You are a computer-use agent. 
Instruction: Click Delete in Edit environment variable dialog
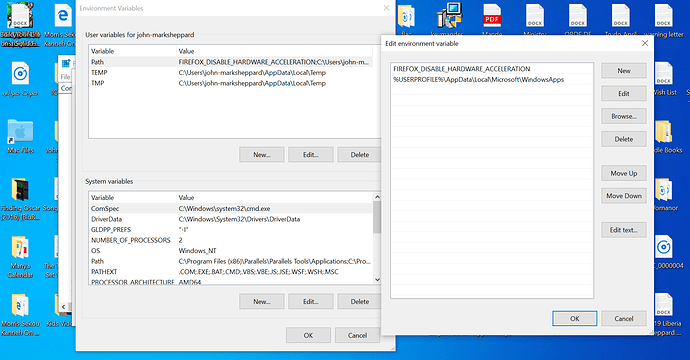tap(624, 139)
